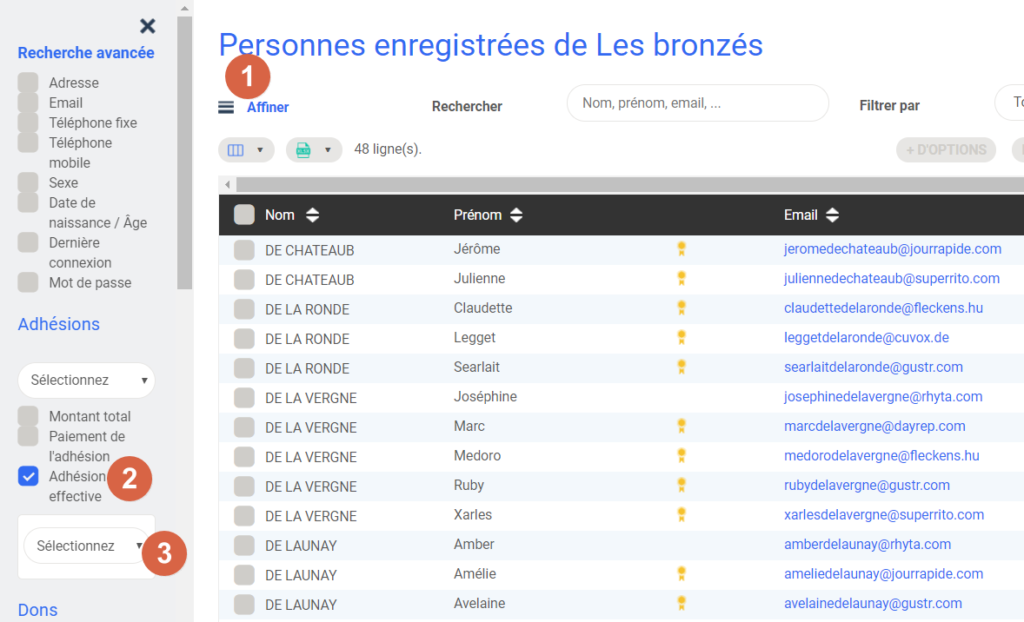The height and width of the screenshot is (622, 1024).
Task: Click the membership badge icon for Ruby
Action: pyautogui.click(x=681, y=485)
